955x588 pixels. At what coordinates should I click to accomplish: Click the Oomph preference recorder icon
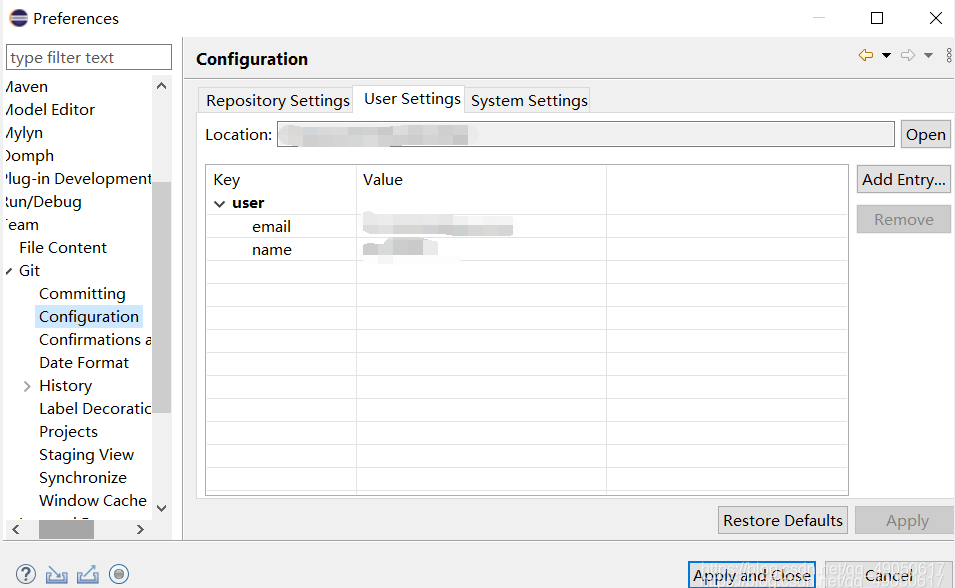[119, 574]
